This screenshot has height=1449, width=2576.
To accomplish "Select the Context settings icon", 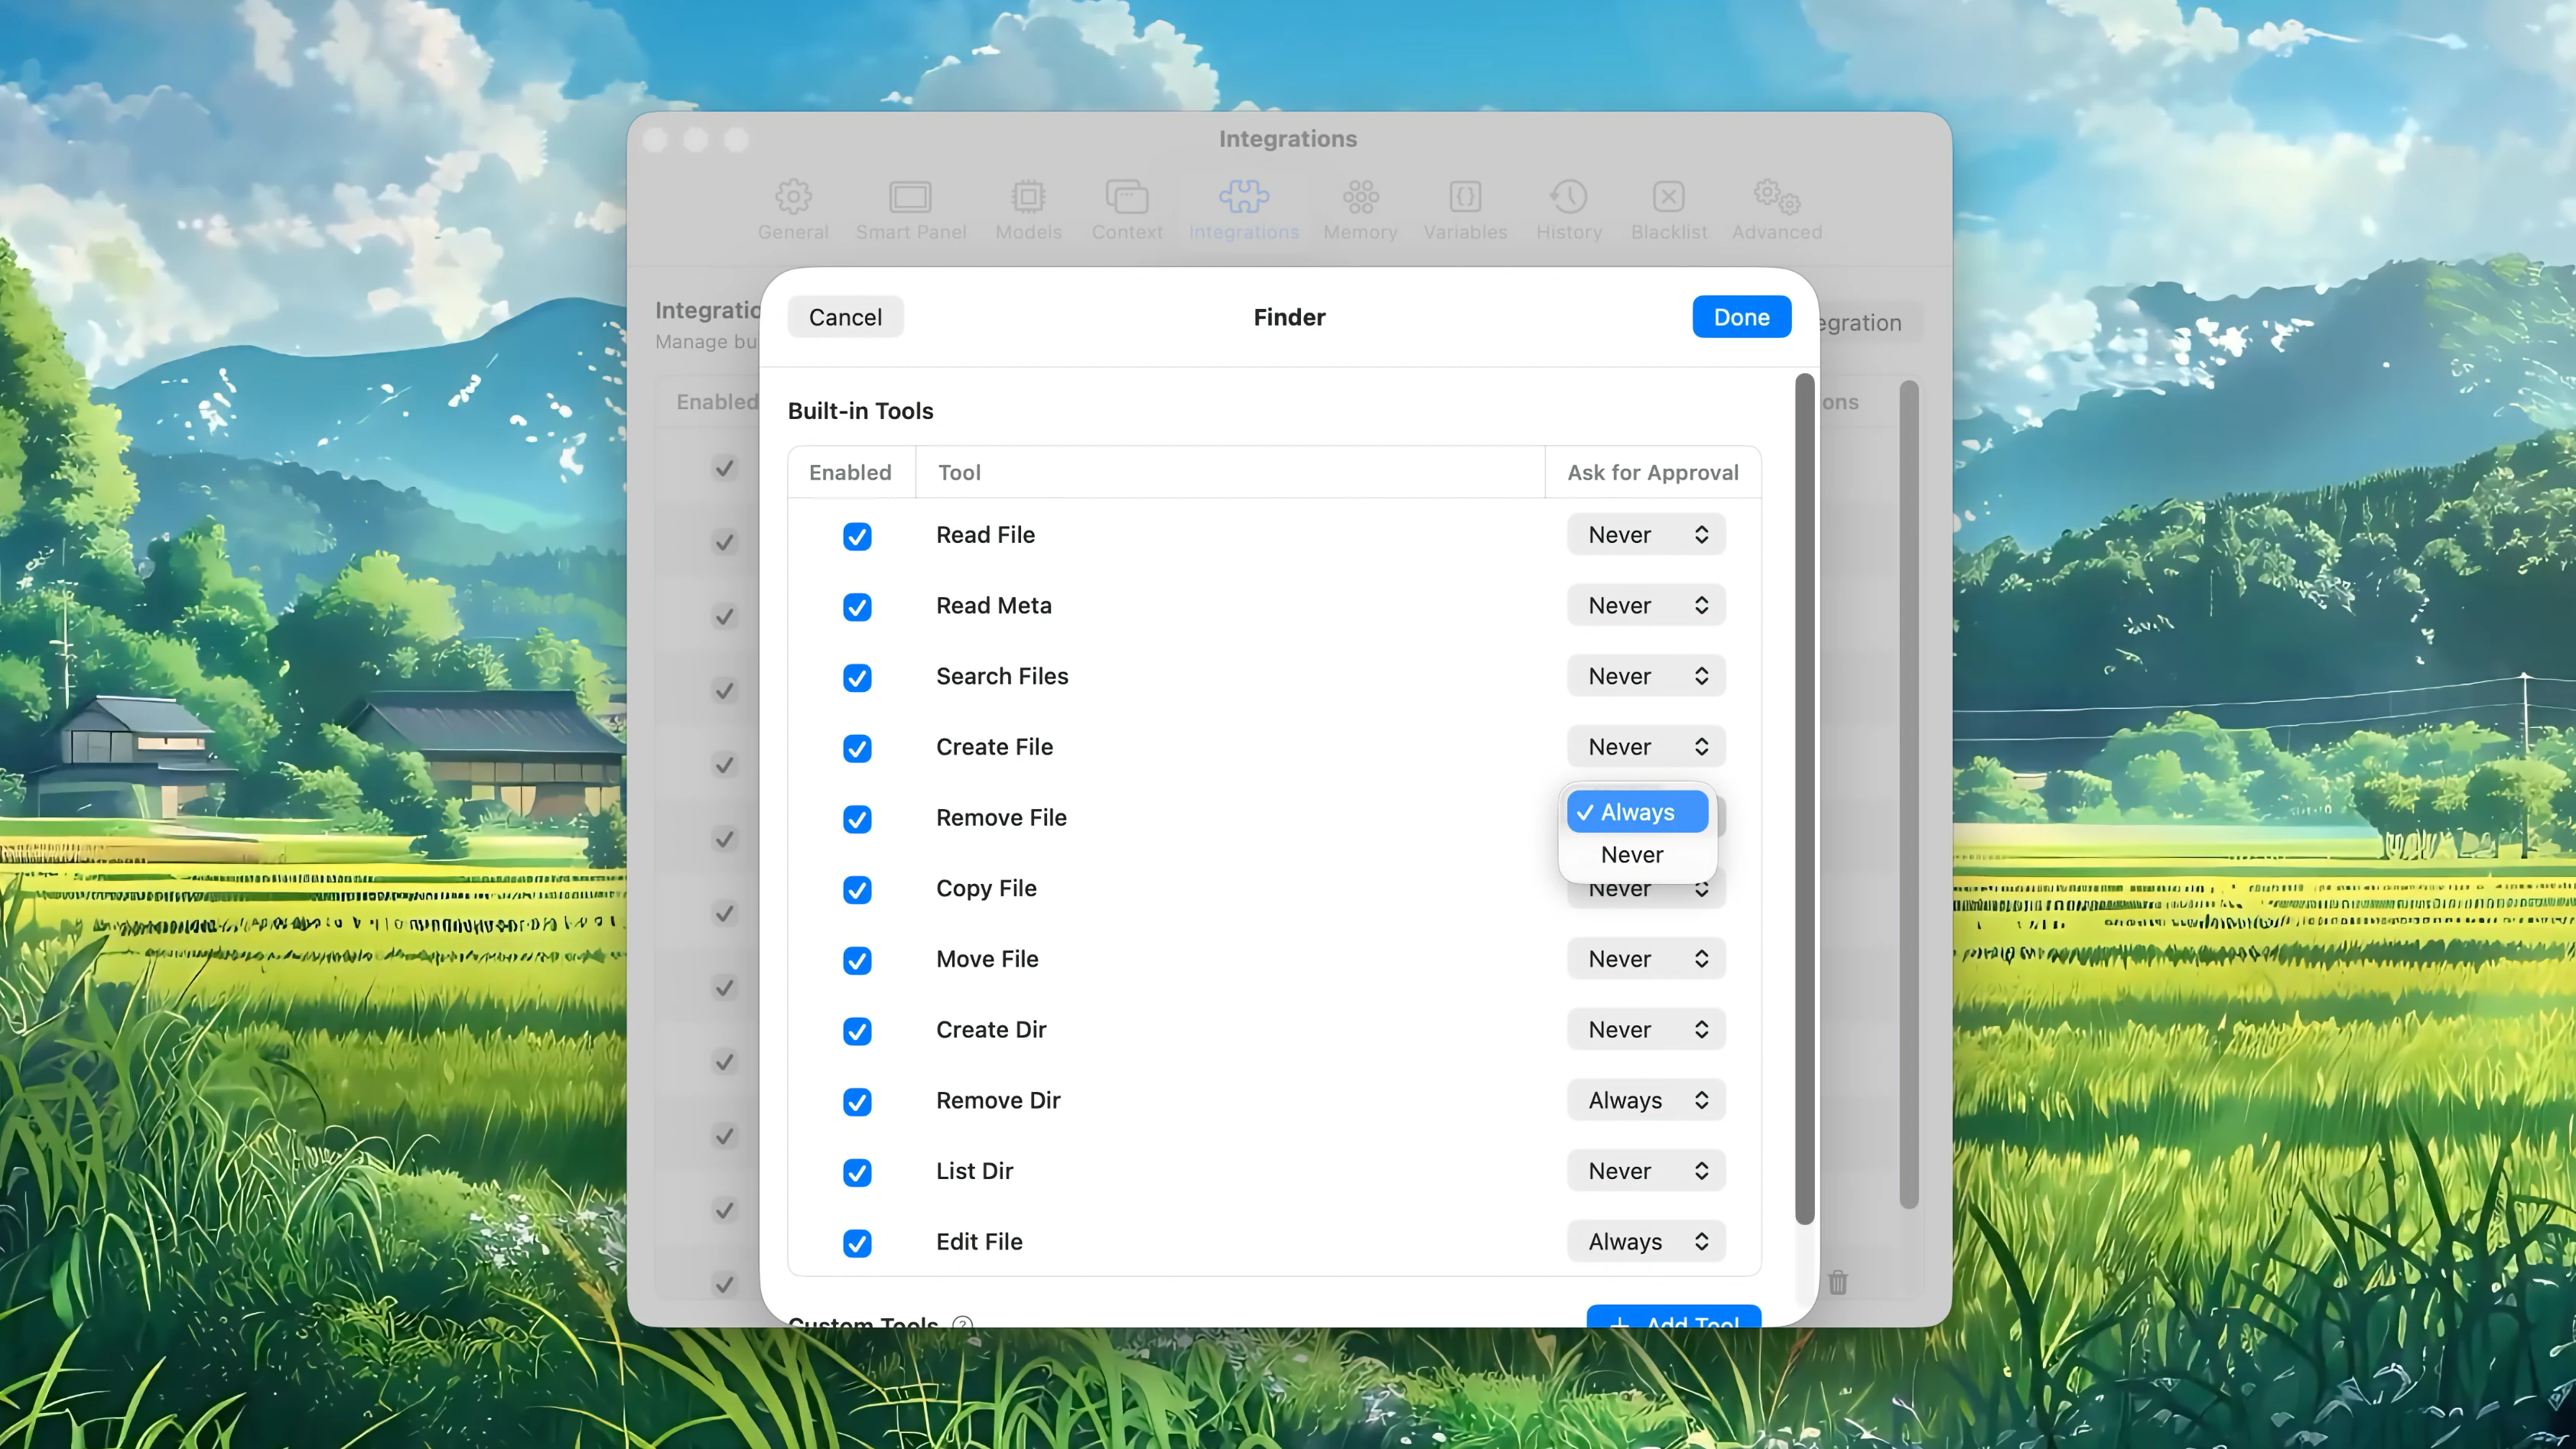I will click(x=1127, y=208).
